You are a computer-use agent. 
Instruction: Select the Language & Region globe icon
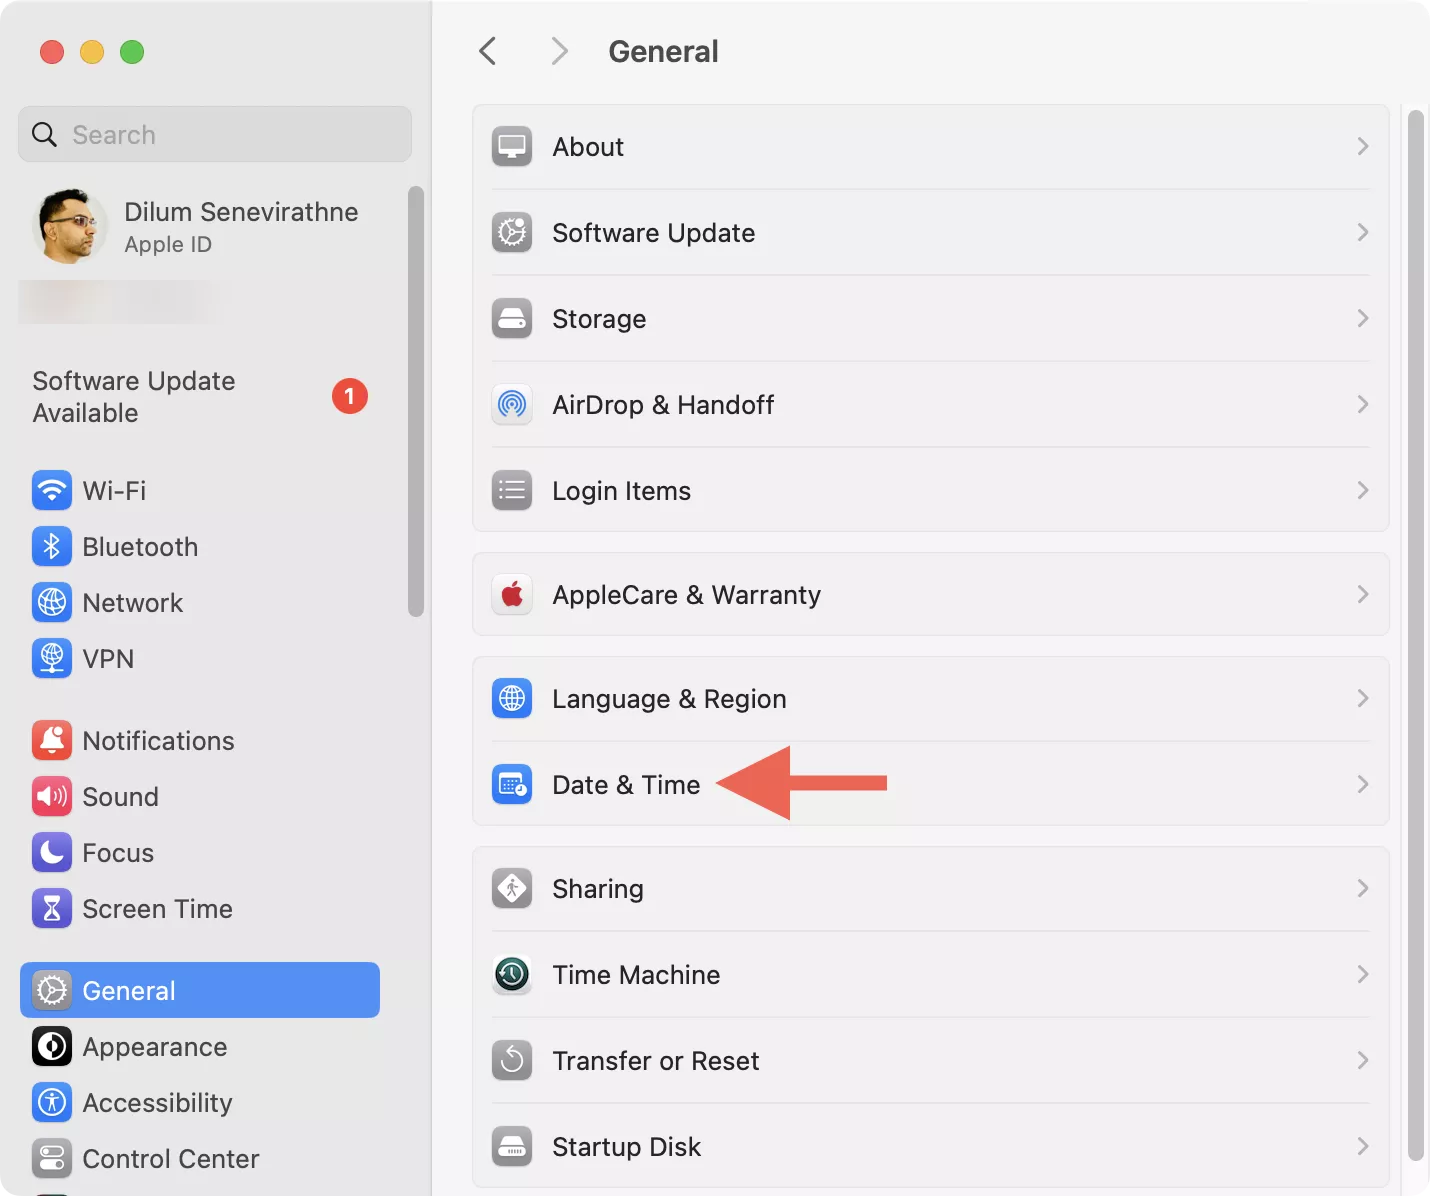512,699
